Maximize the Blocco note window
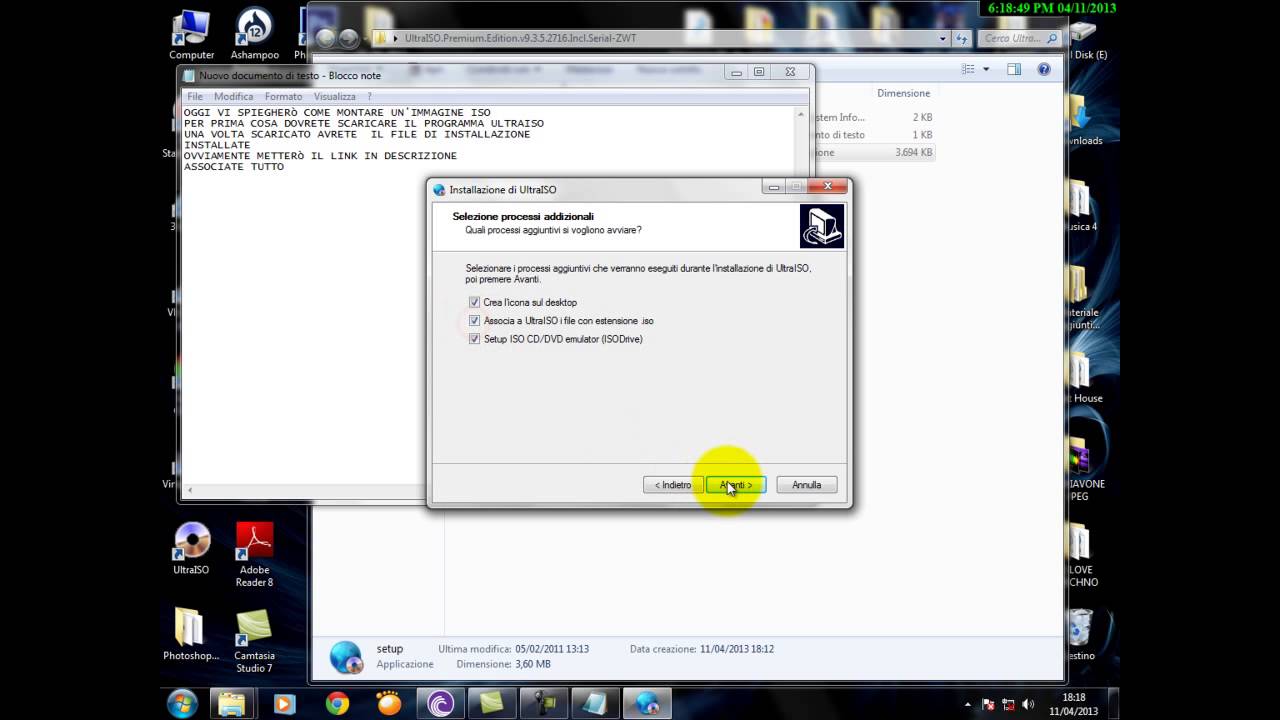Image resolution: width=1280 pixels, height=720 pixels. (x=759, y=72)
